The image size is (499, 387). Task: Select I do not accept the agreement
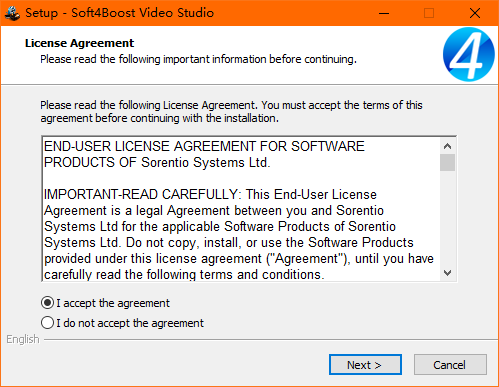122,323
